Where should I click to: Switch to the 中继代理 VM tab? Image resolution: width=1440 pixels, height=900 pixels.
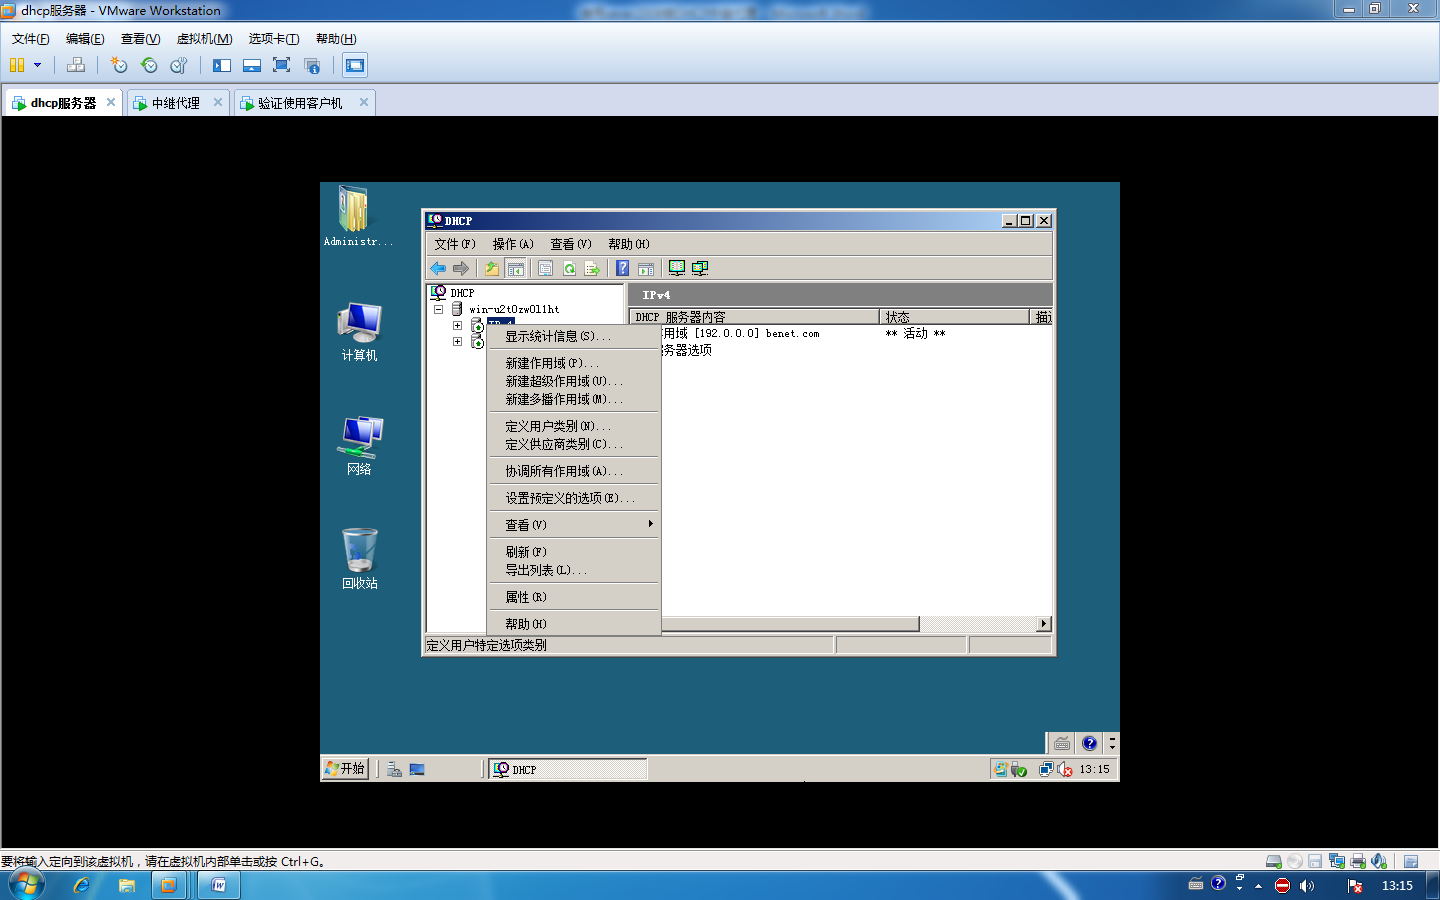[x=175, y=103]
